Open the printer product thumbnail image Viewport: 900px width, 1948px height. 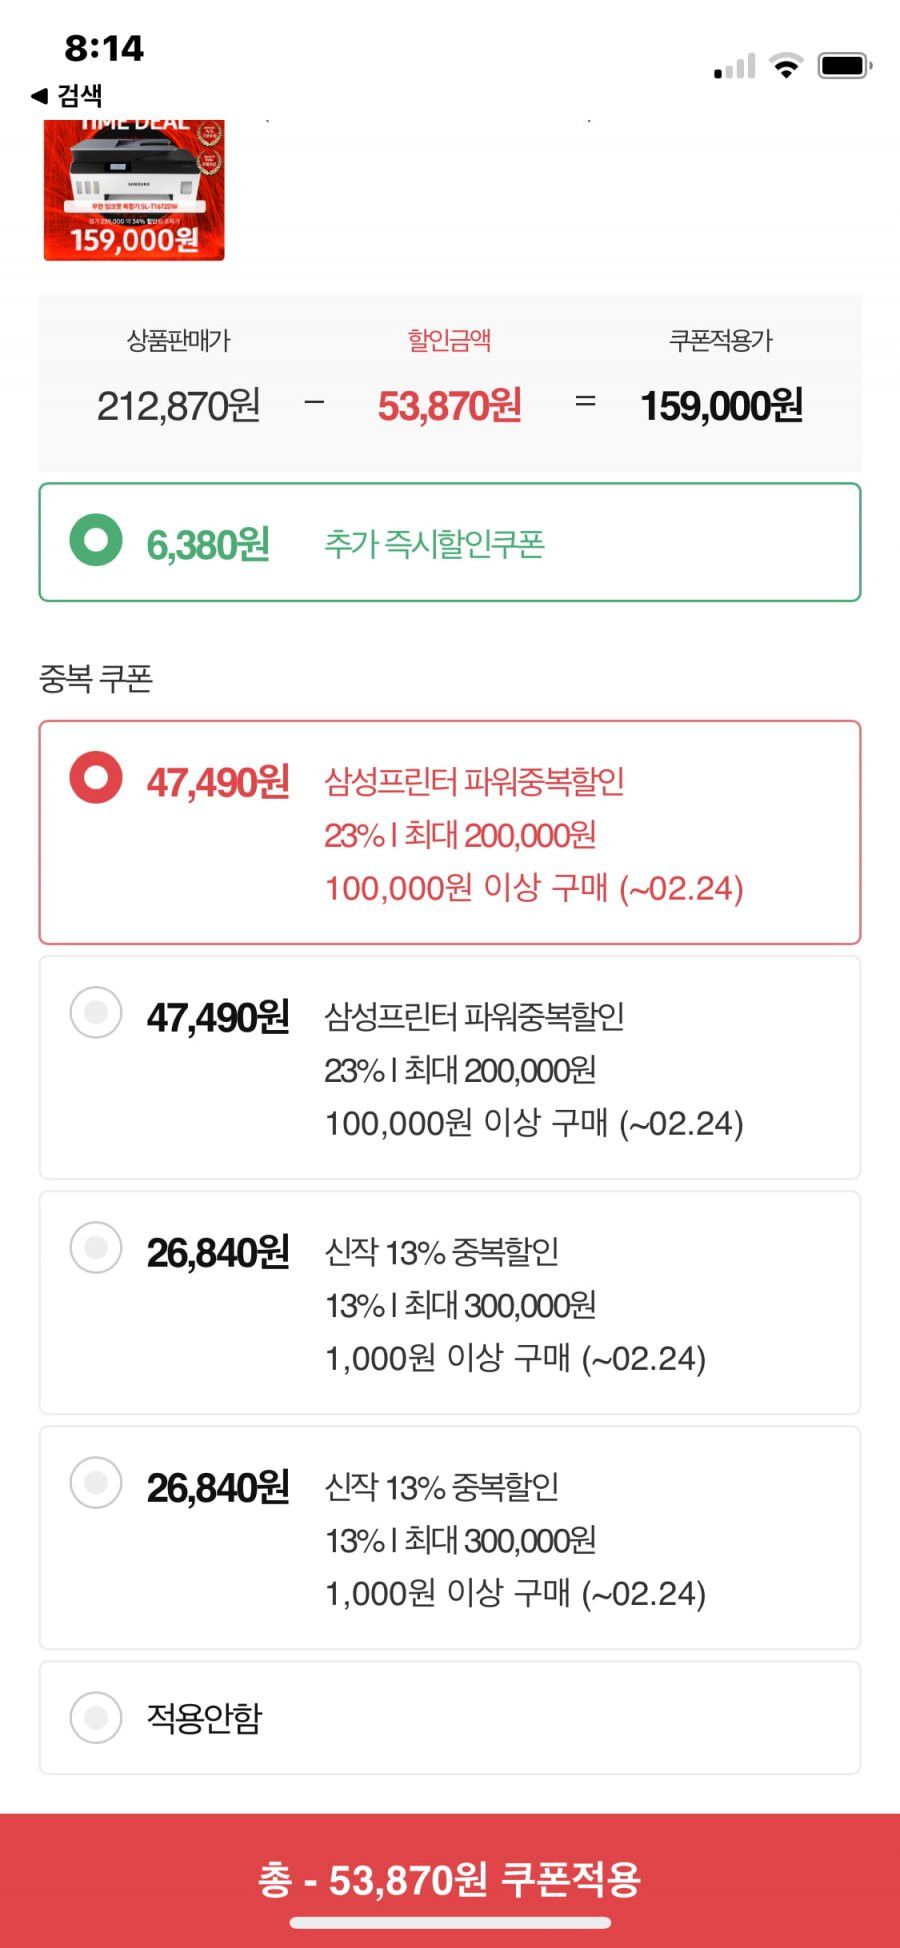pyautogui.click(x=134, y=190)
